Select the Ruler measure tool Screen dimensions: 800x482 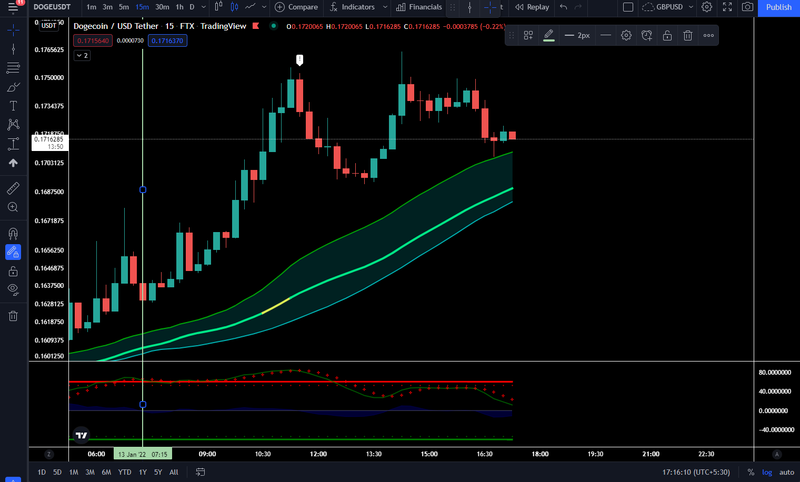(13, 188)
